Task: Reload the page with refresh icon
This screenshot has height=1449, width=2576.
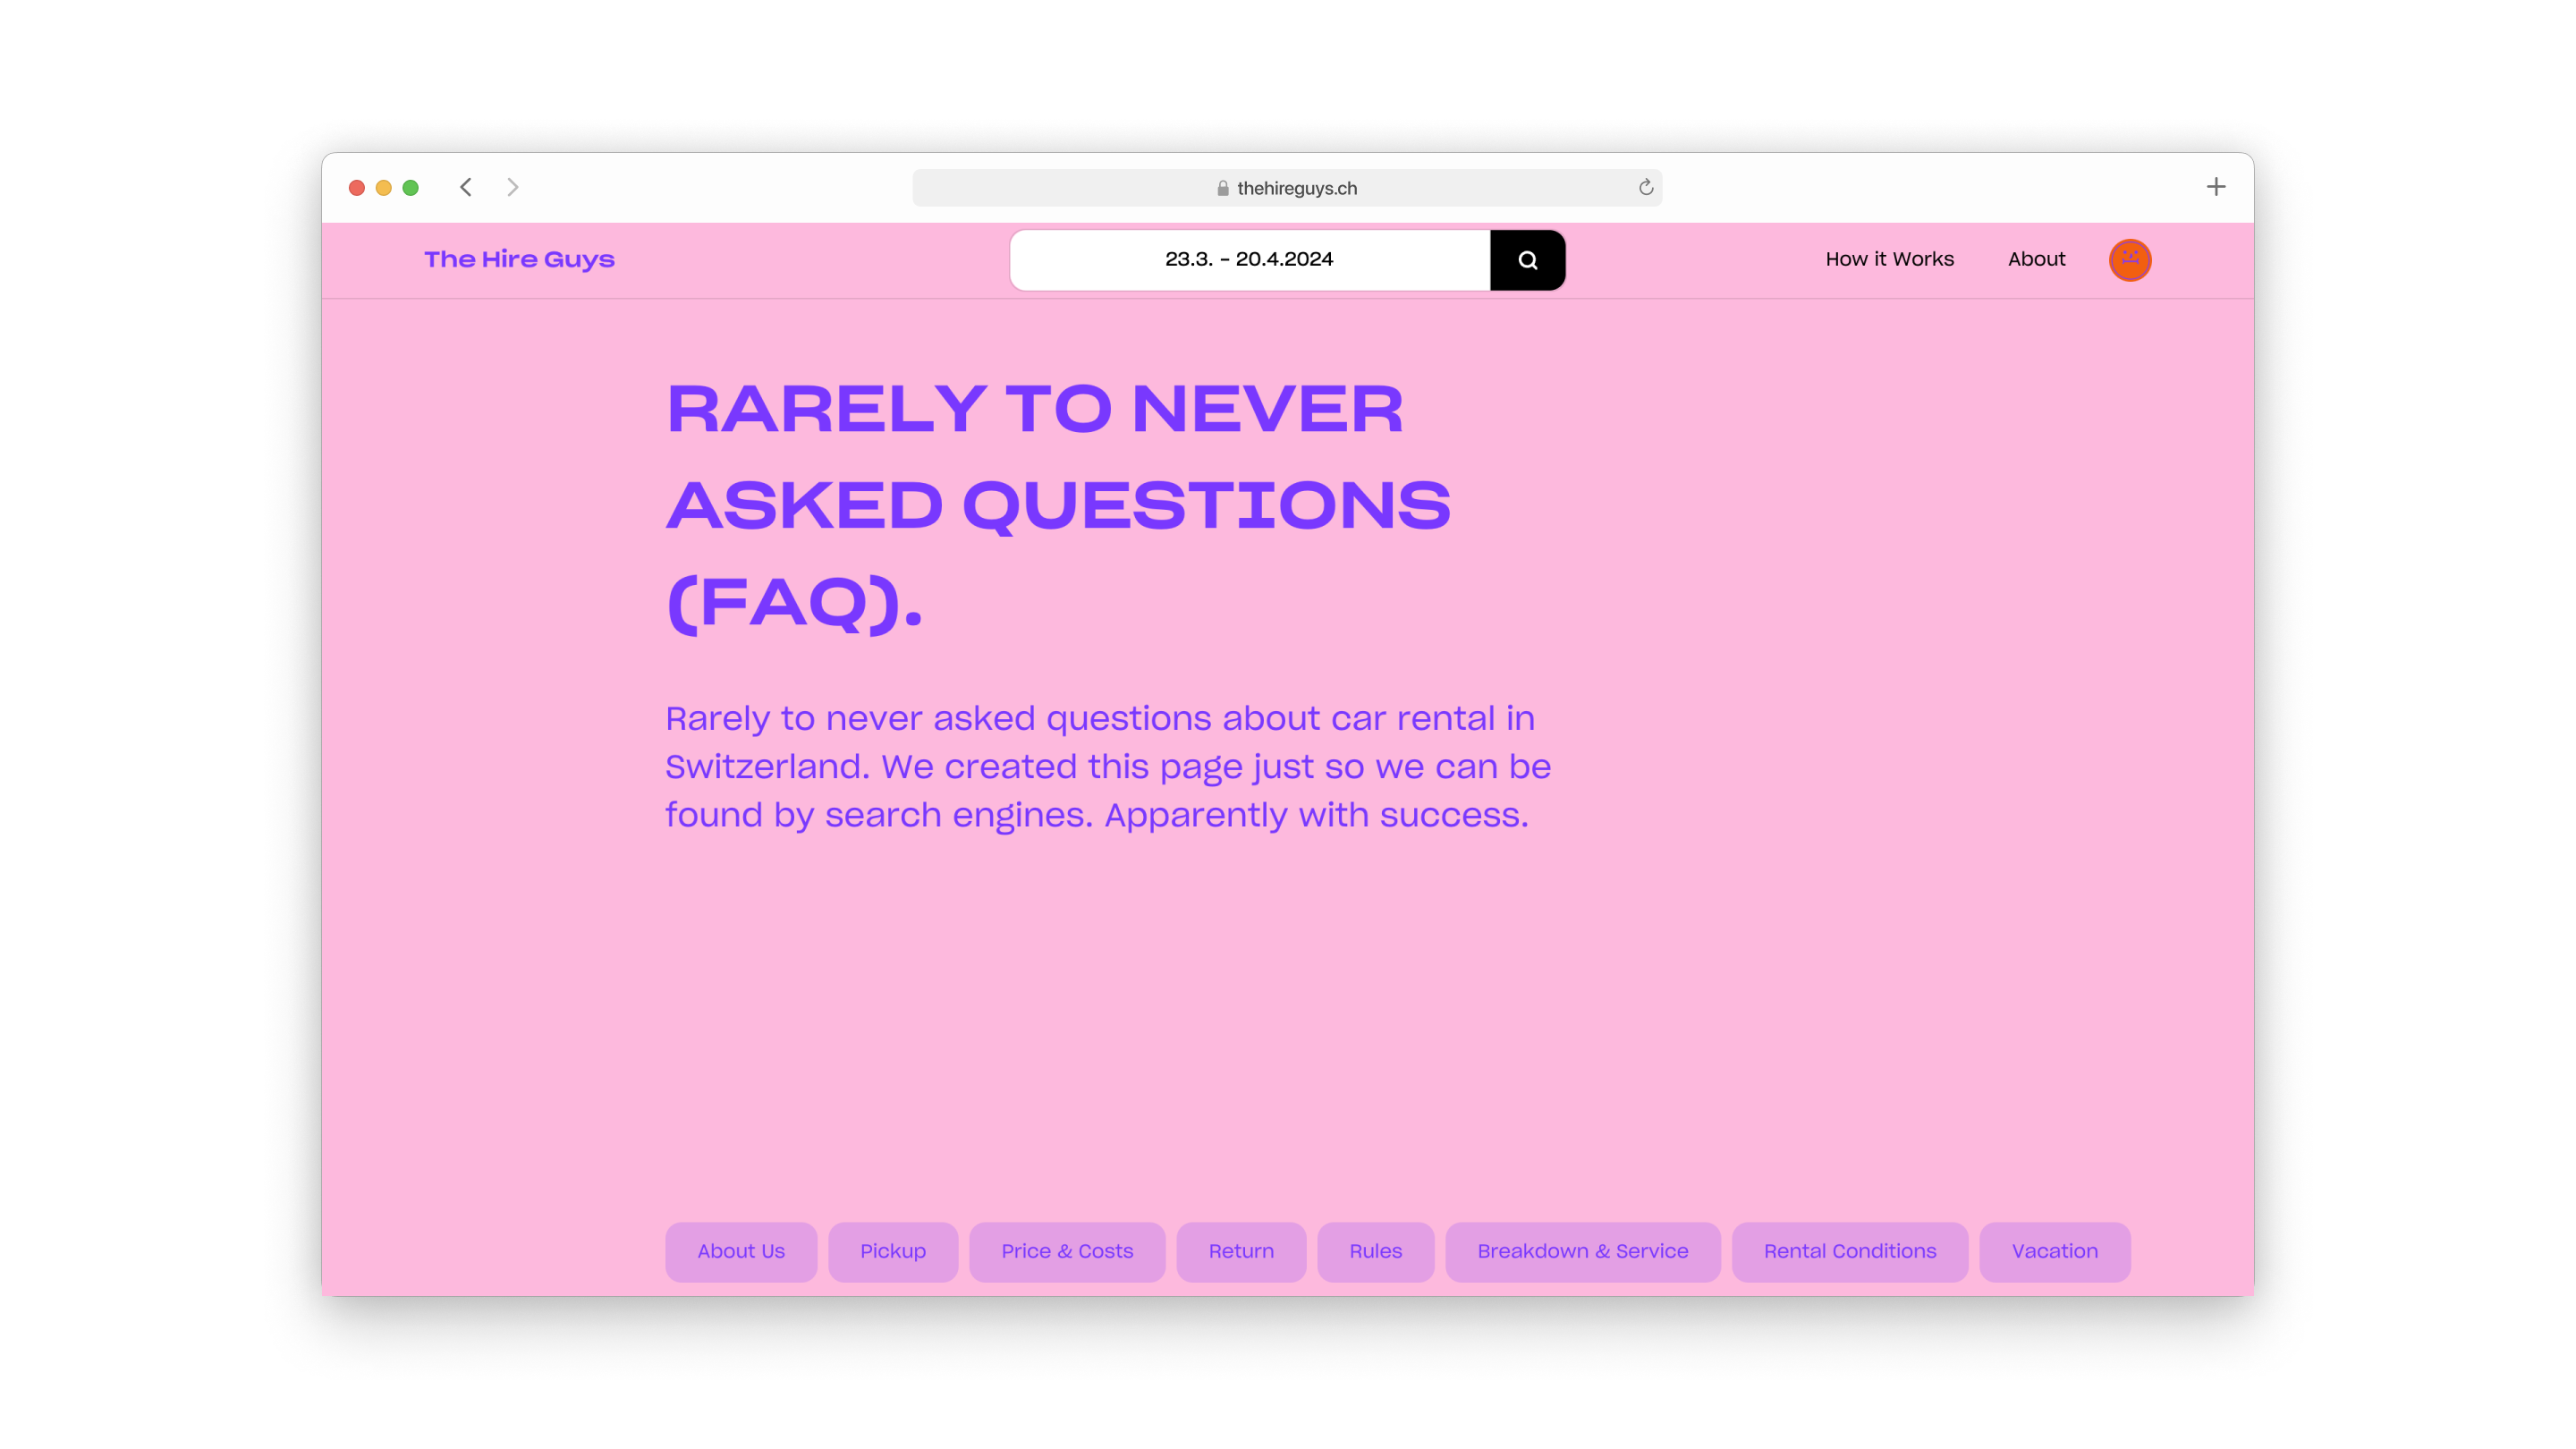Action: [x=1645, y=187]
